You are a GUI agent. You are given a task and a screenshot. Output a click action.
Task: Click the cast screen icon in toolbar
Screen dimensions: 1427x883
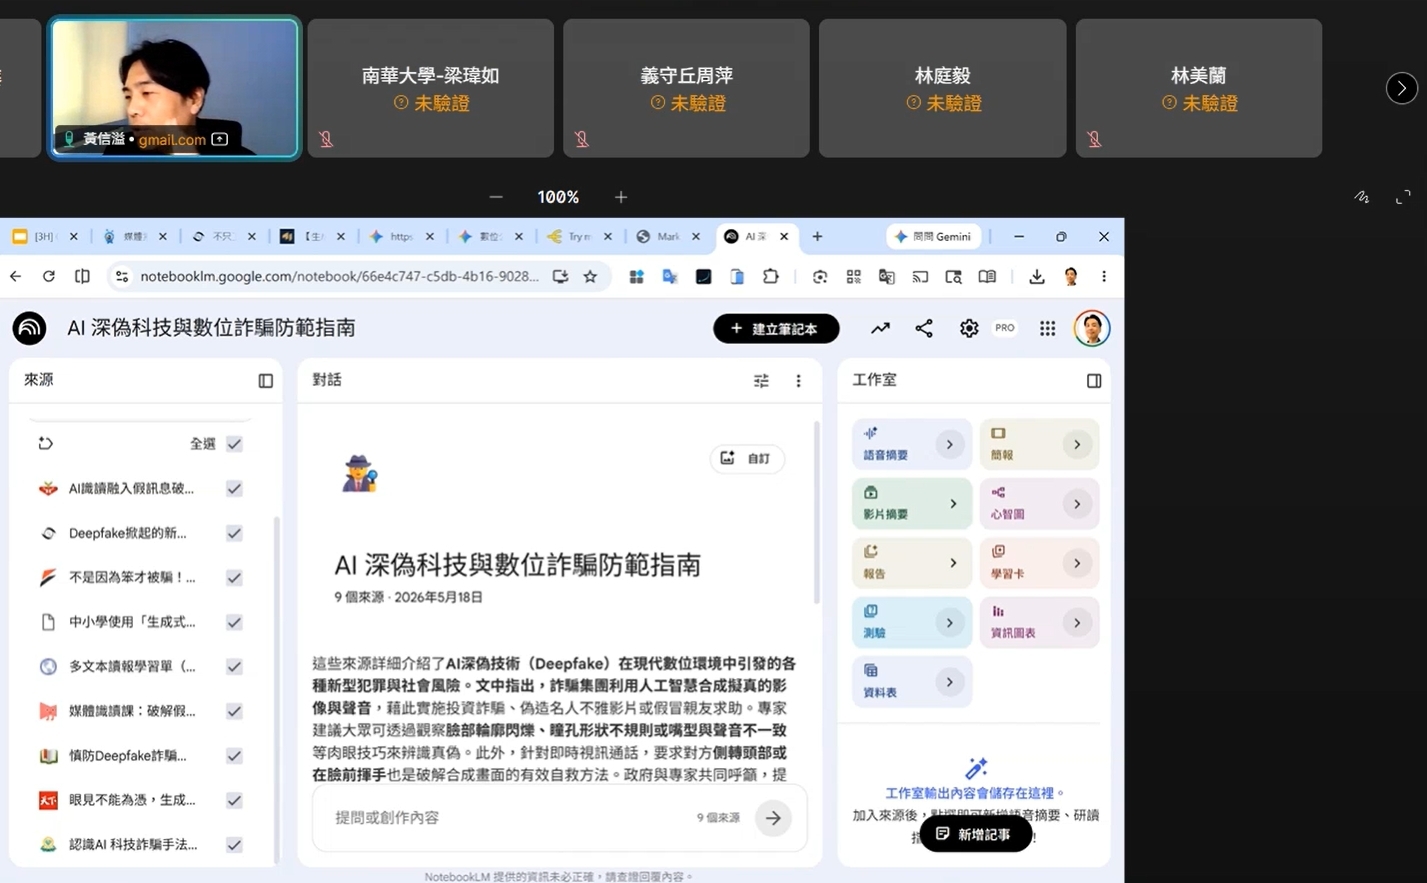pyautogui.click(x=920, y=277)
